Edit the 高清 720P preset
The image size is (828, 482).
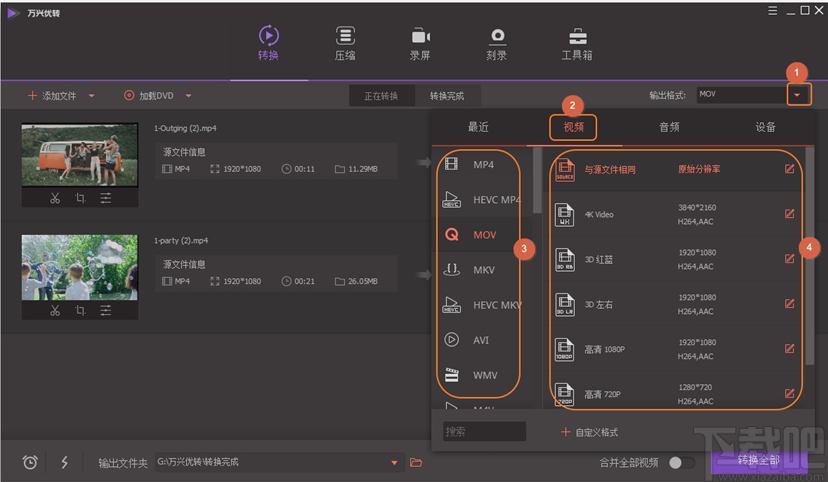tap(789, 393)
